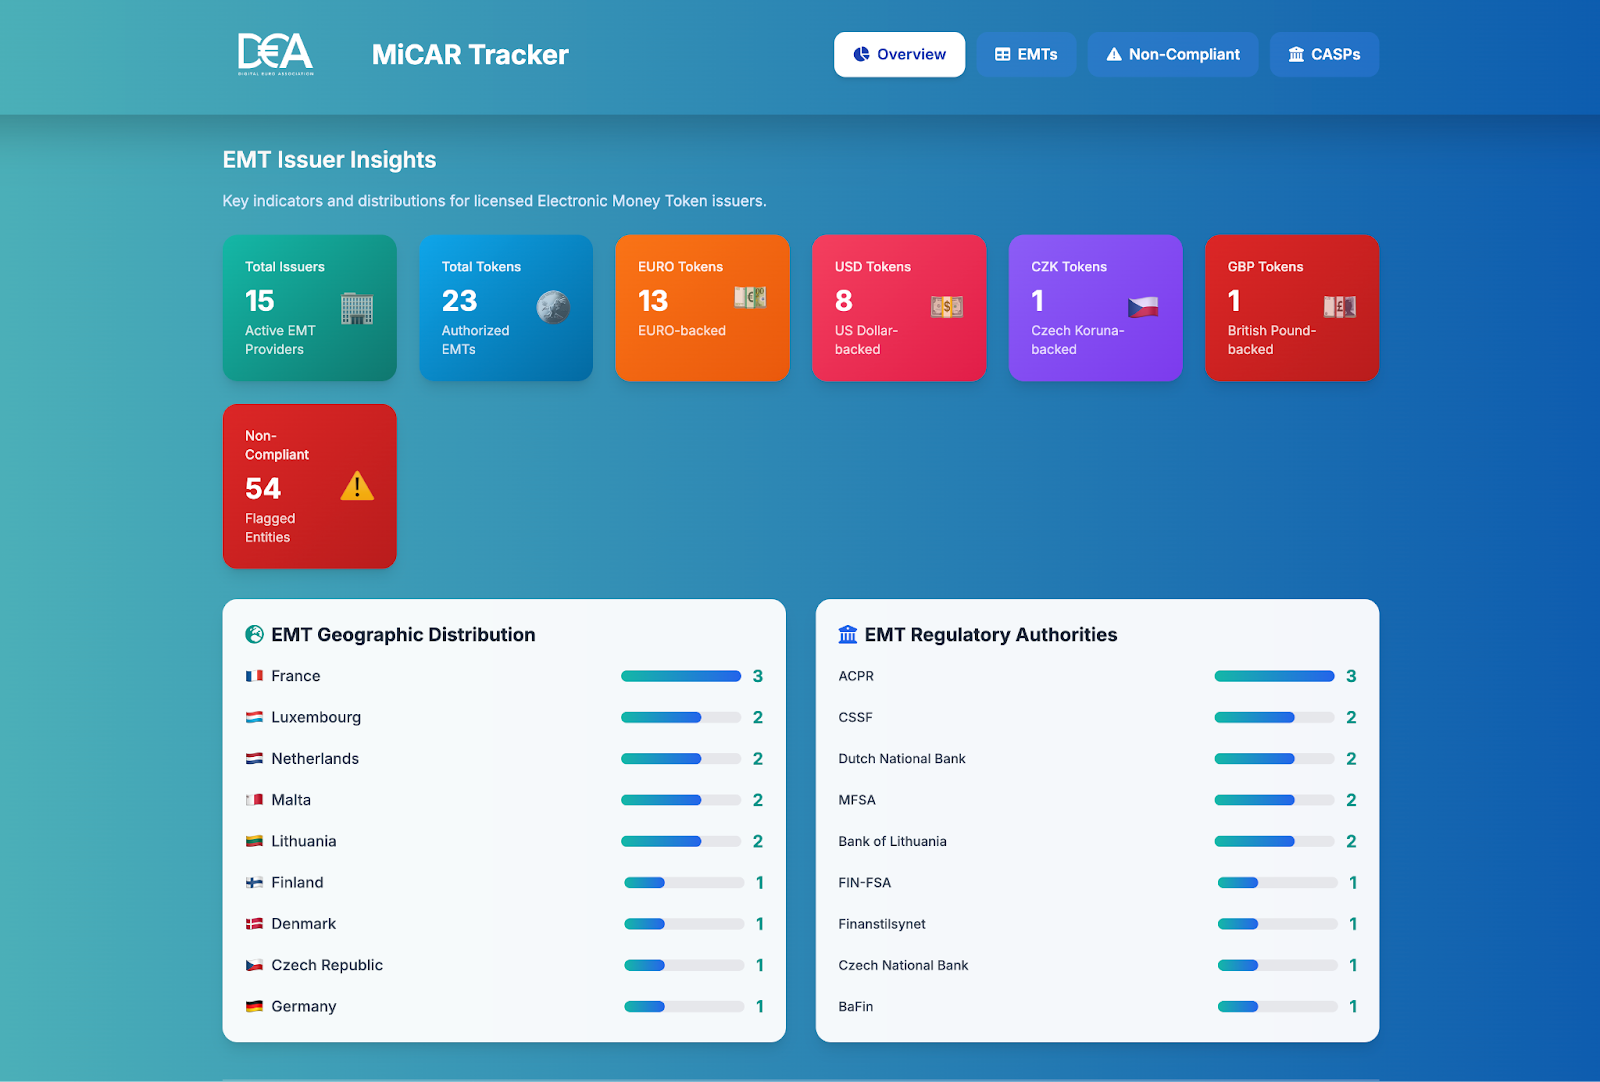Viewport: 1600px width, 1082px height.
Task: Click the bank icon beside EMT Regulatory Authorities
Action: coord(848,635)
